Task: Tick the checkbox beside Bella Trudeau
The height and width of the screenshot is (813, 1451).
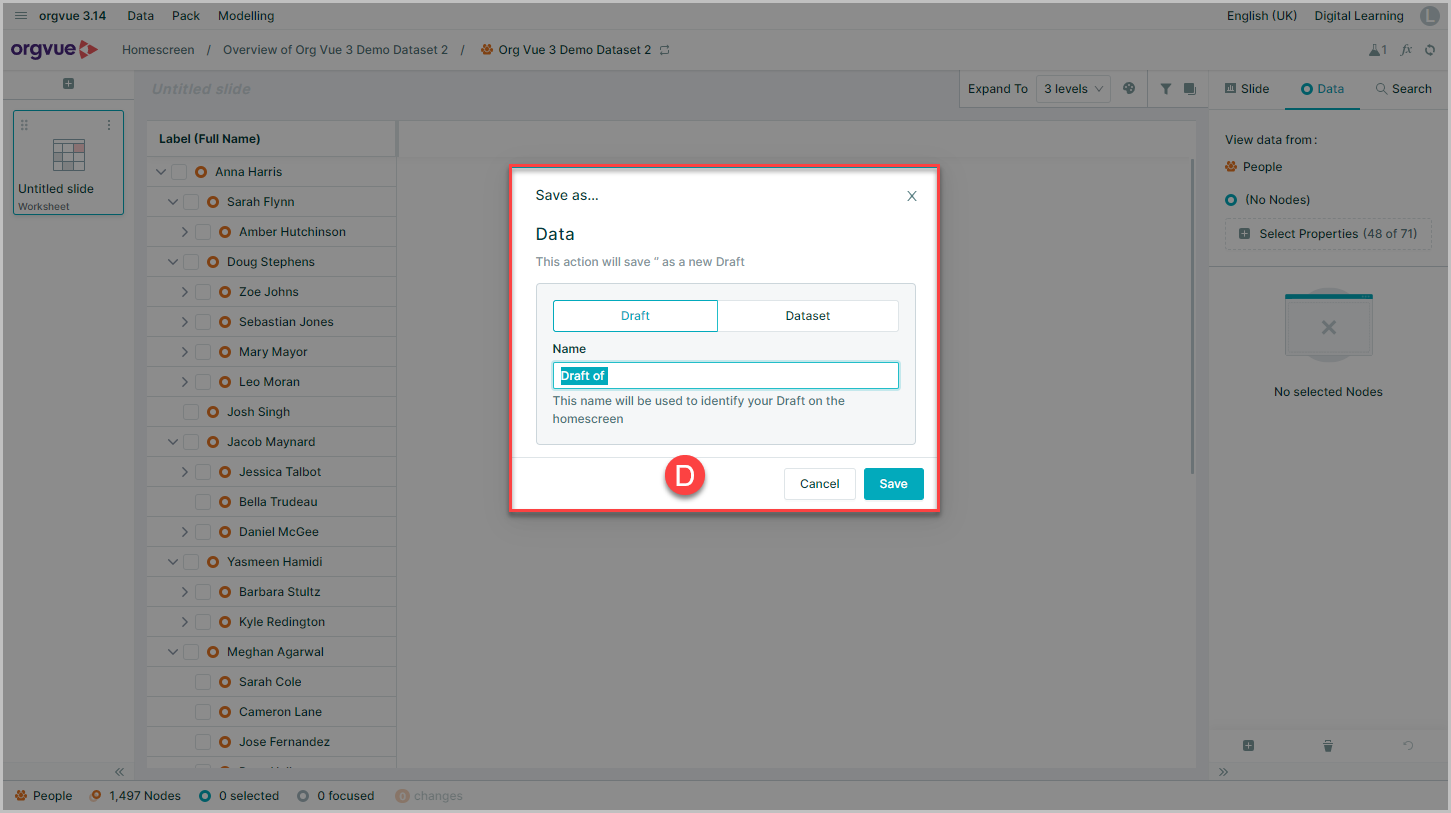Action: 203,502
